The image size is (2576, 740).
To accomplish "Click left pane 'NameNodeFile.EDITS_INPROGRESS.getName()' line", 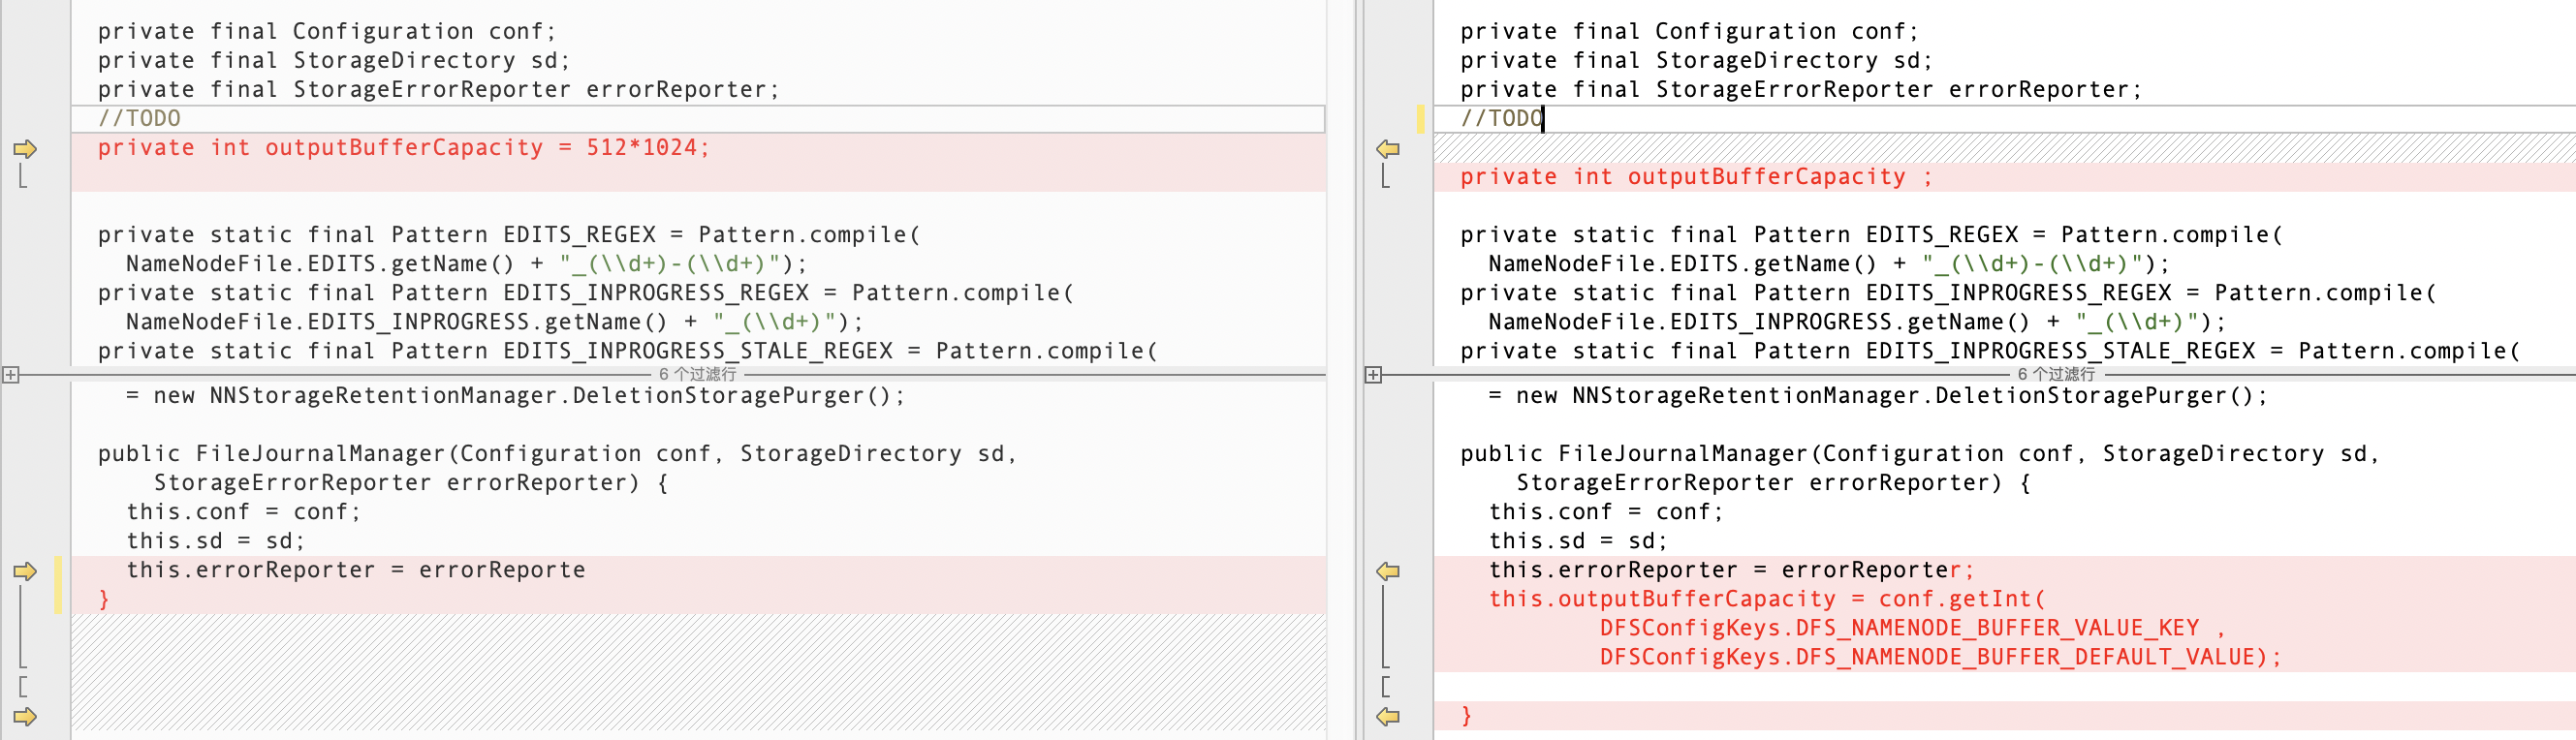I will tap(494, 322).
